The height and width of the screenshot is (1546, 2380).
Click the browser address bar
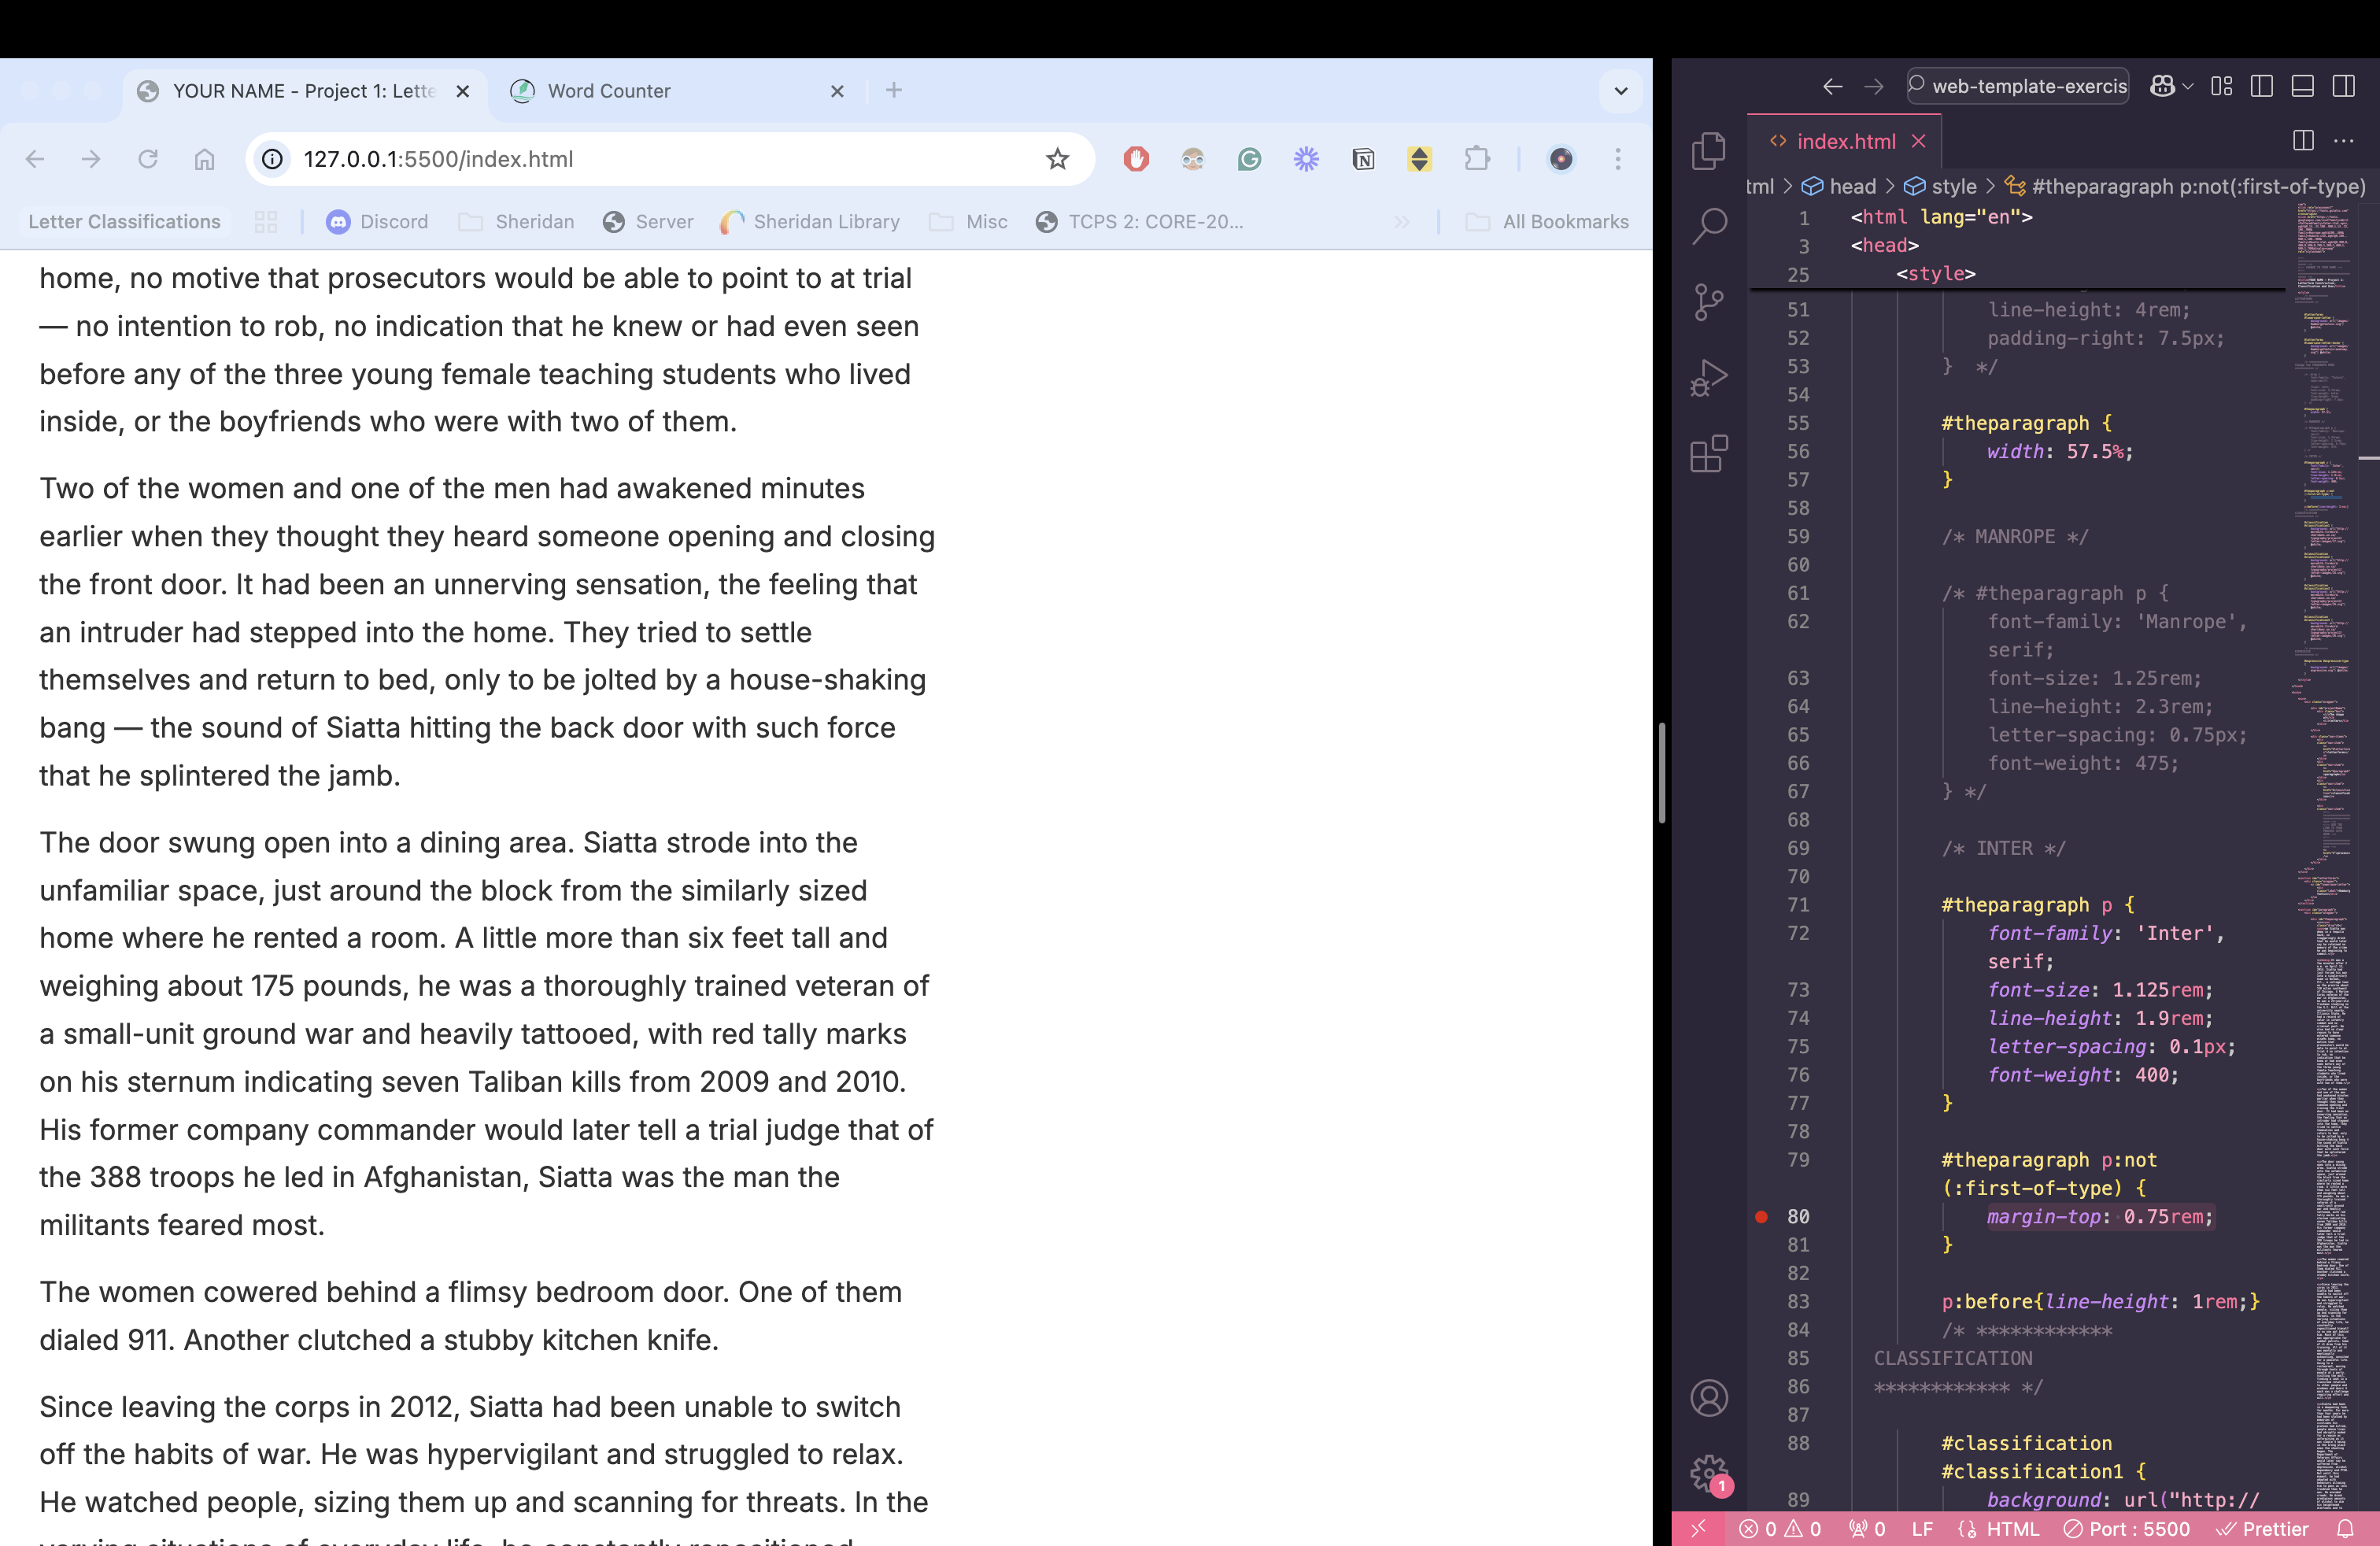coord(600,159)
